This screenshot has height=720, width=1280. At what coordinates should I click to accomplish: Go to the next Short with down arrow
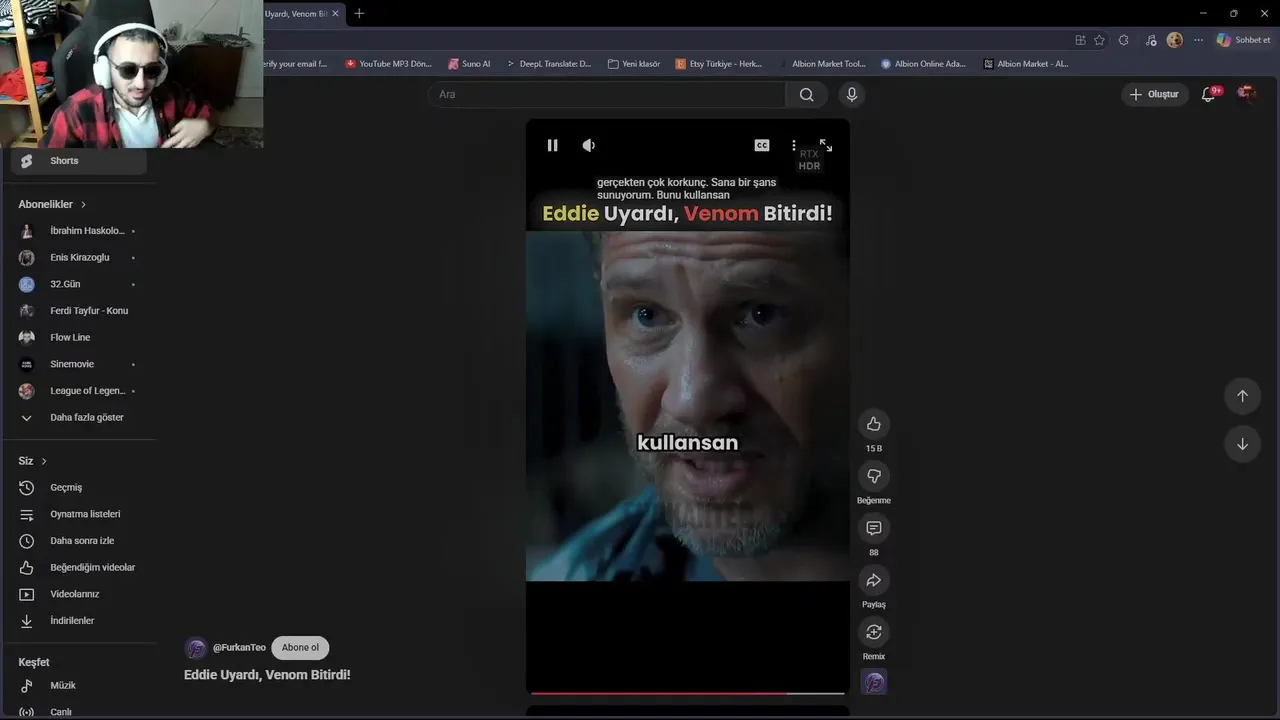point(1242,444)
